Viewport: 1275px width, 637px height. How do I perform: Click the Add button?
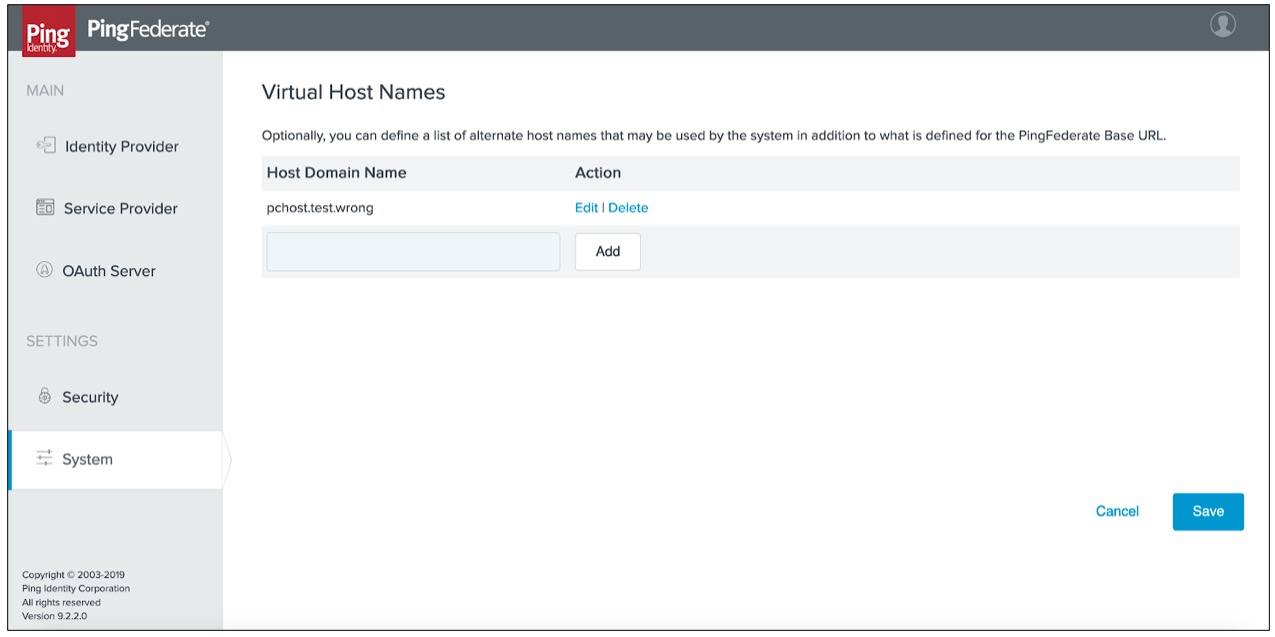pos(608,252)
